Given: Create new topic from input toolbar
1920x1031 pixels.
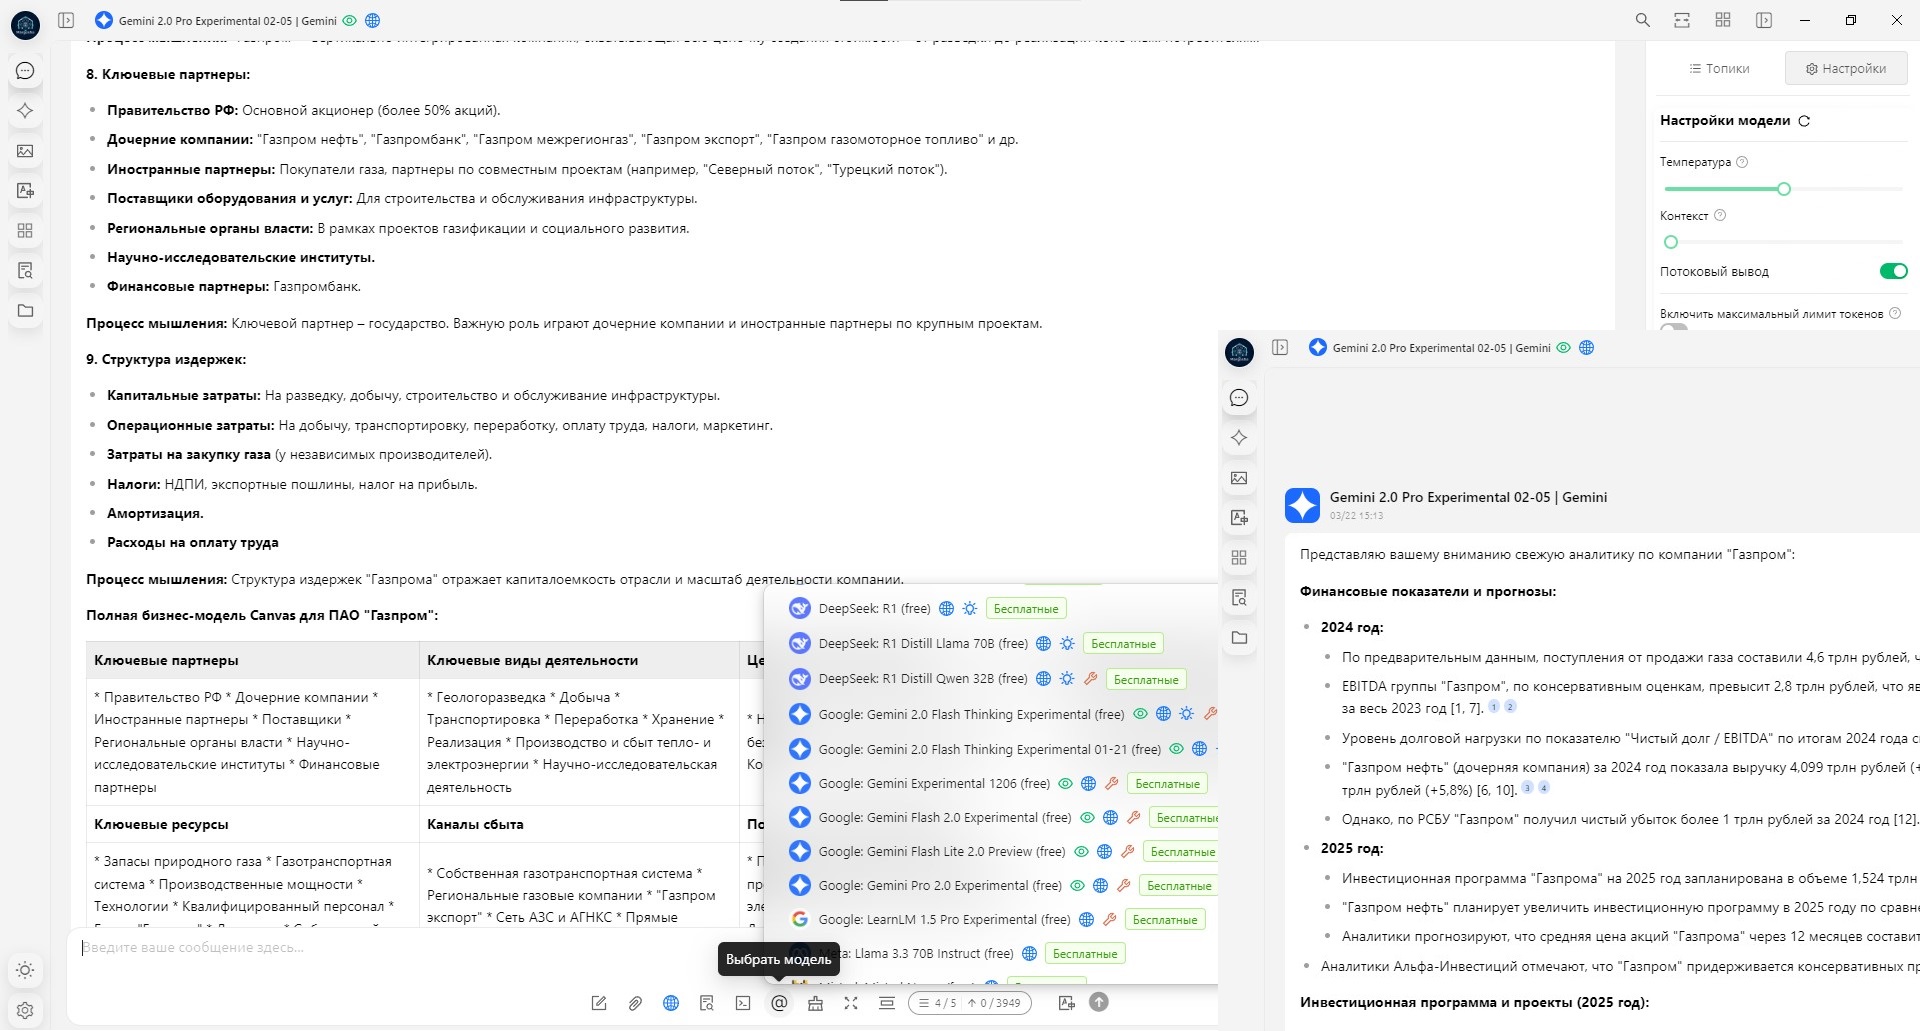Looking at the screenshot, I should pos(599,1003).
